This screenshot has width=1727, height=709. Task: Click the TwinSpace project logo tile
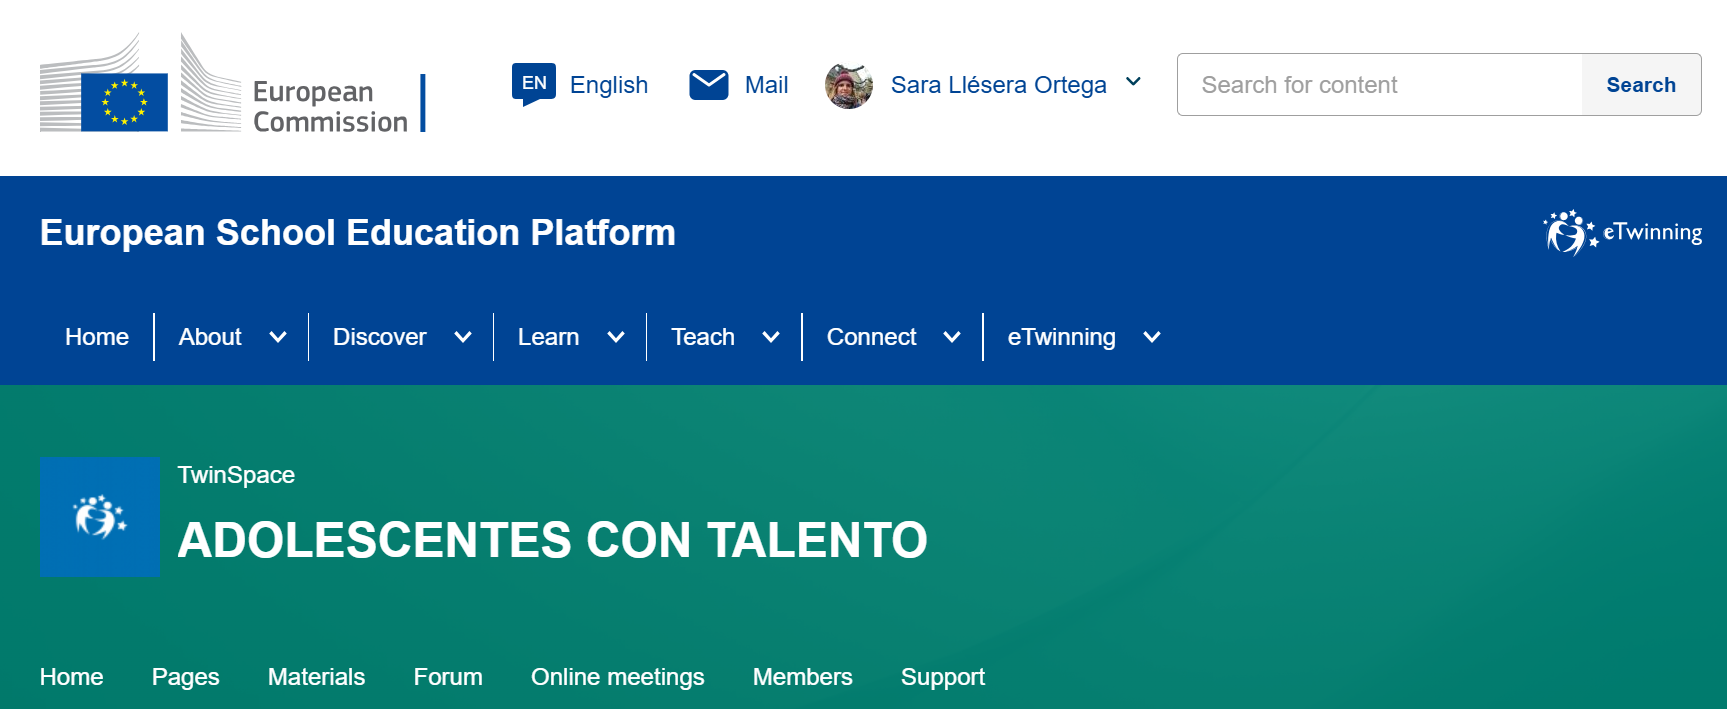[100, 517]
